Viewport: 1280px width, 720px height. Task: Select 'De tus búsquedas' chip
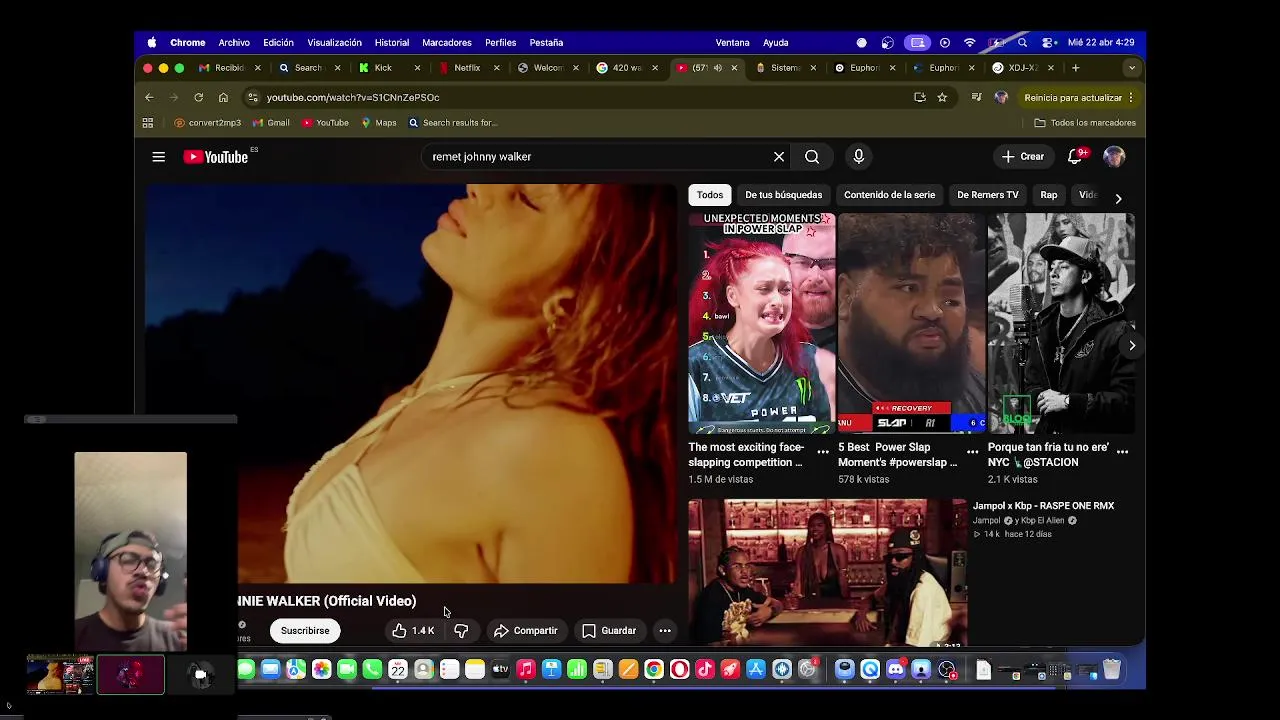(783, 195)
